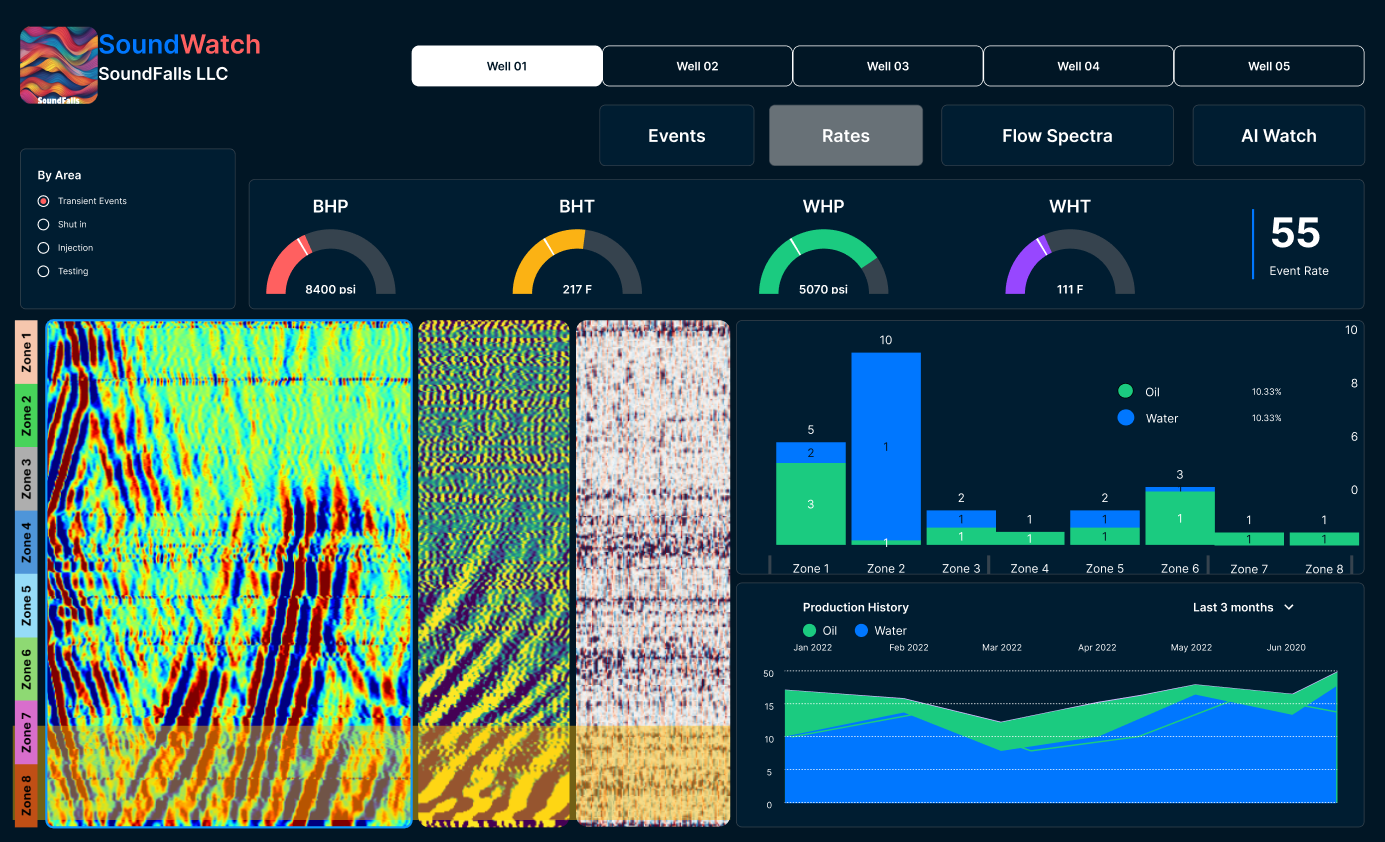This screenshot has height=842, width=1385.
Task: Click the WHT purple gauge
Action: tap(1070, 262)
